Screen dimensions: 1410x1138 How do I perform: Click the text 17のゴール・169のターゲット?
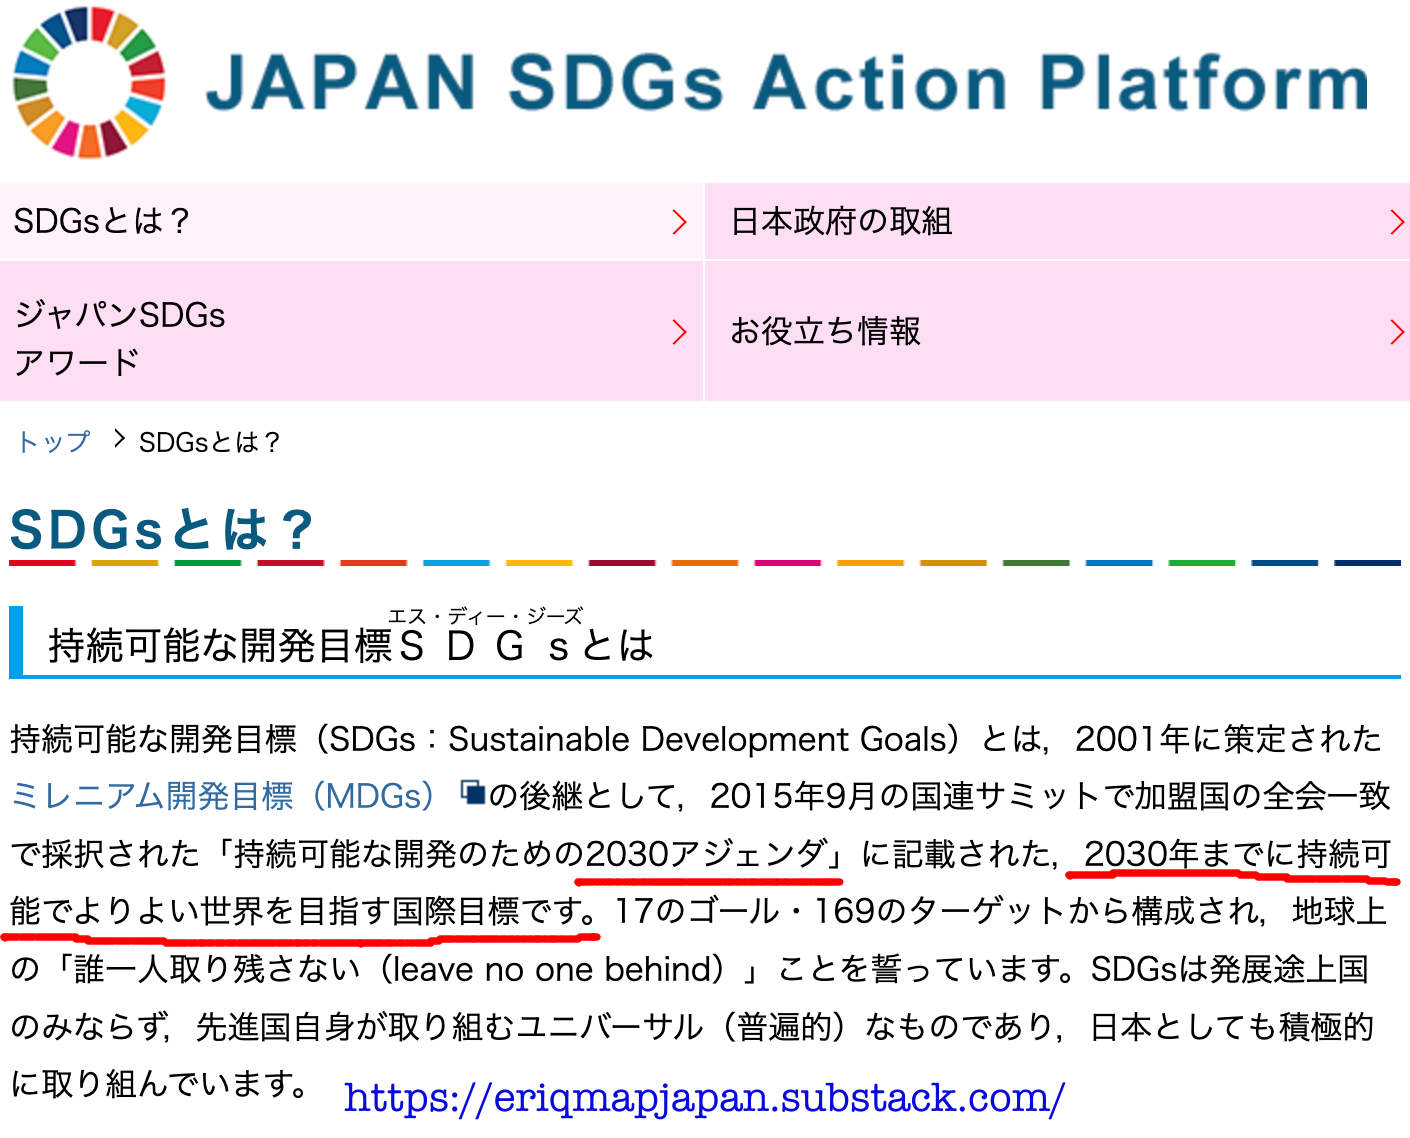(838, 912)
